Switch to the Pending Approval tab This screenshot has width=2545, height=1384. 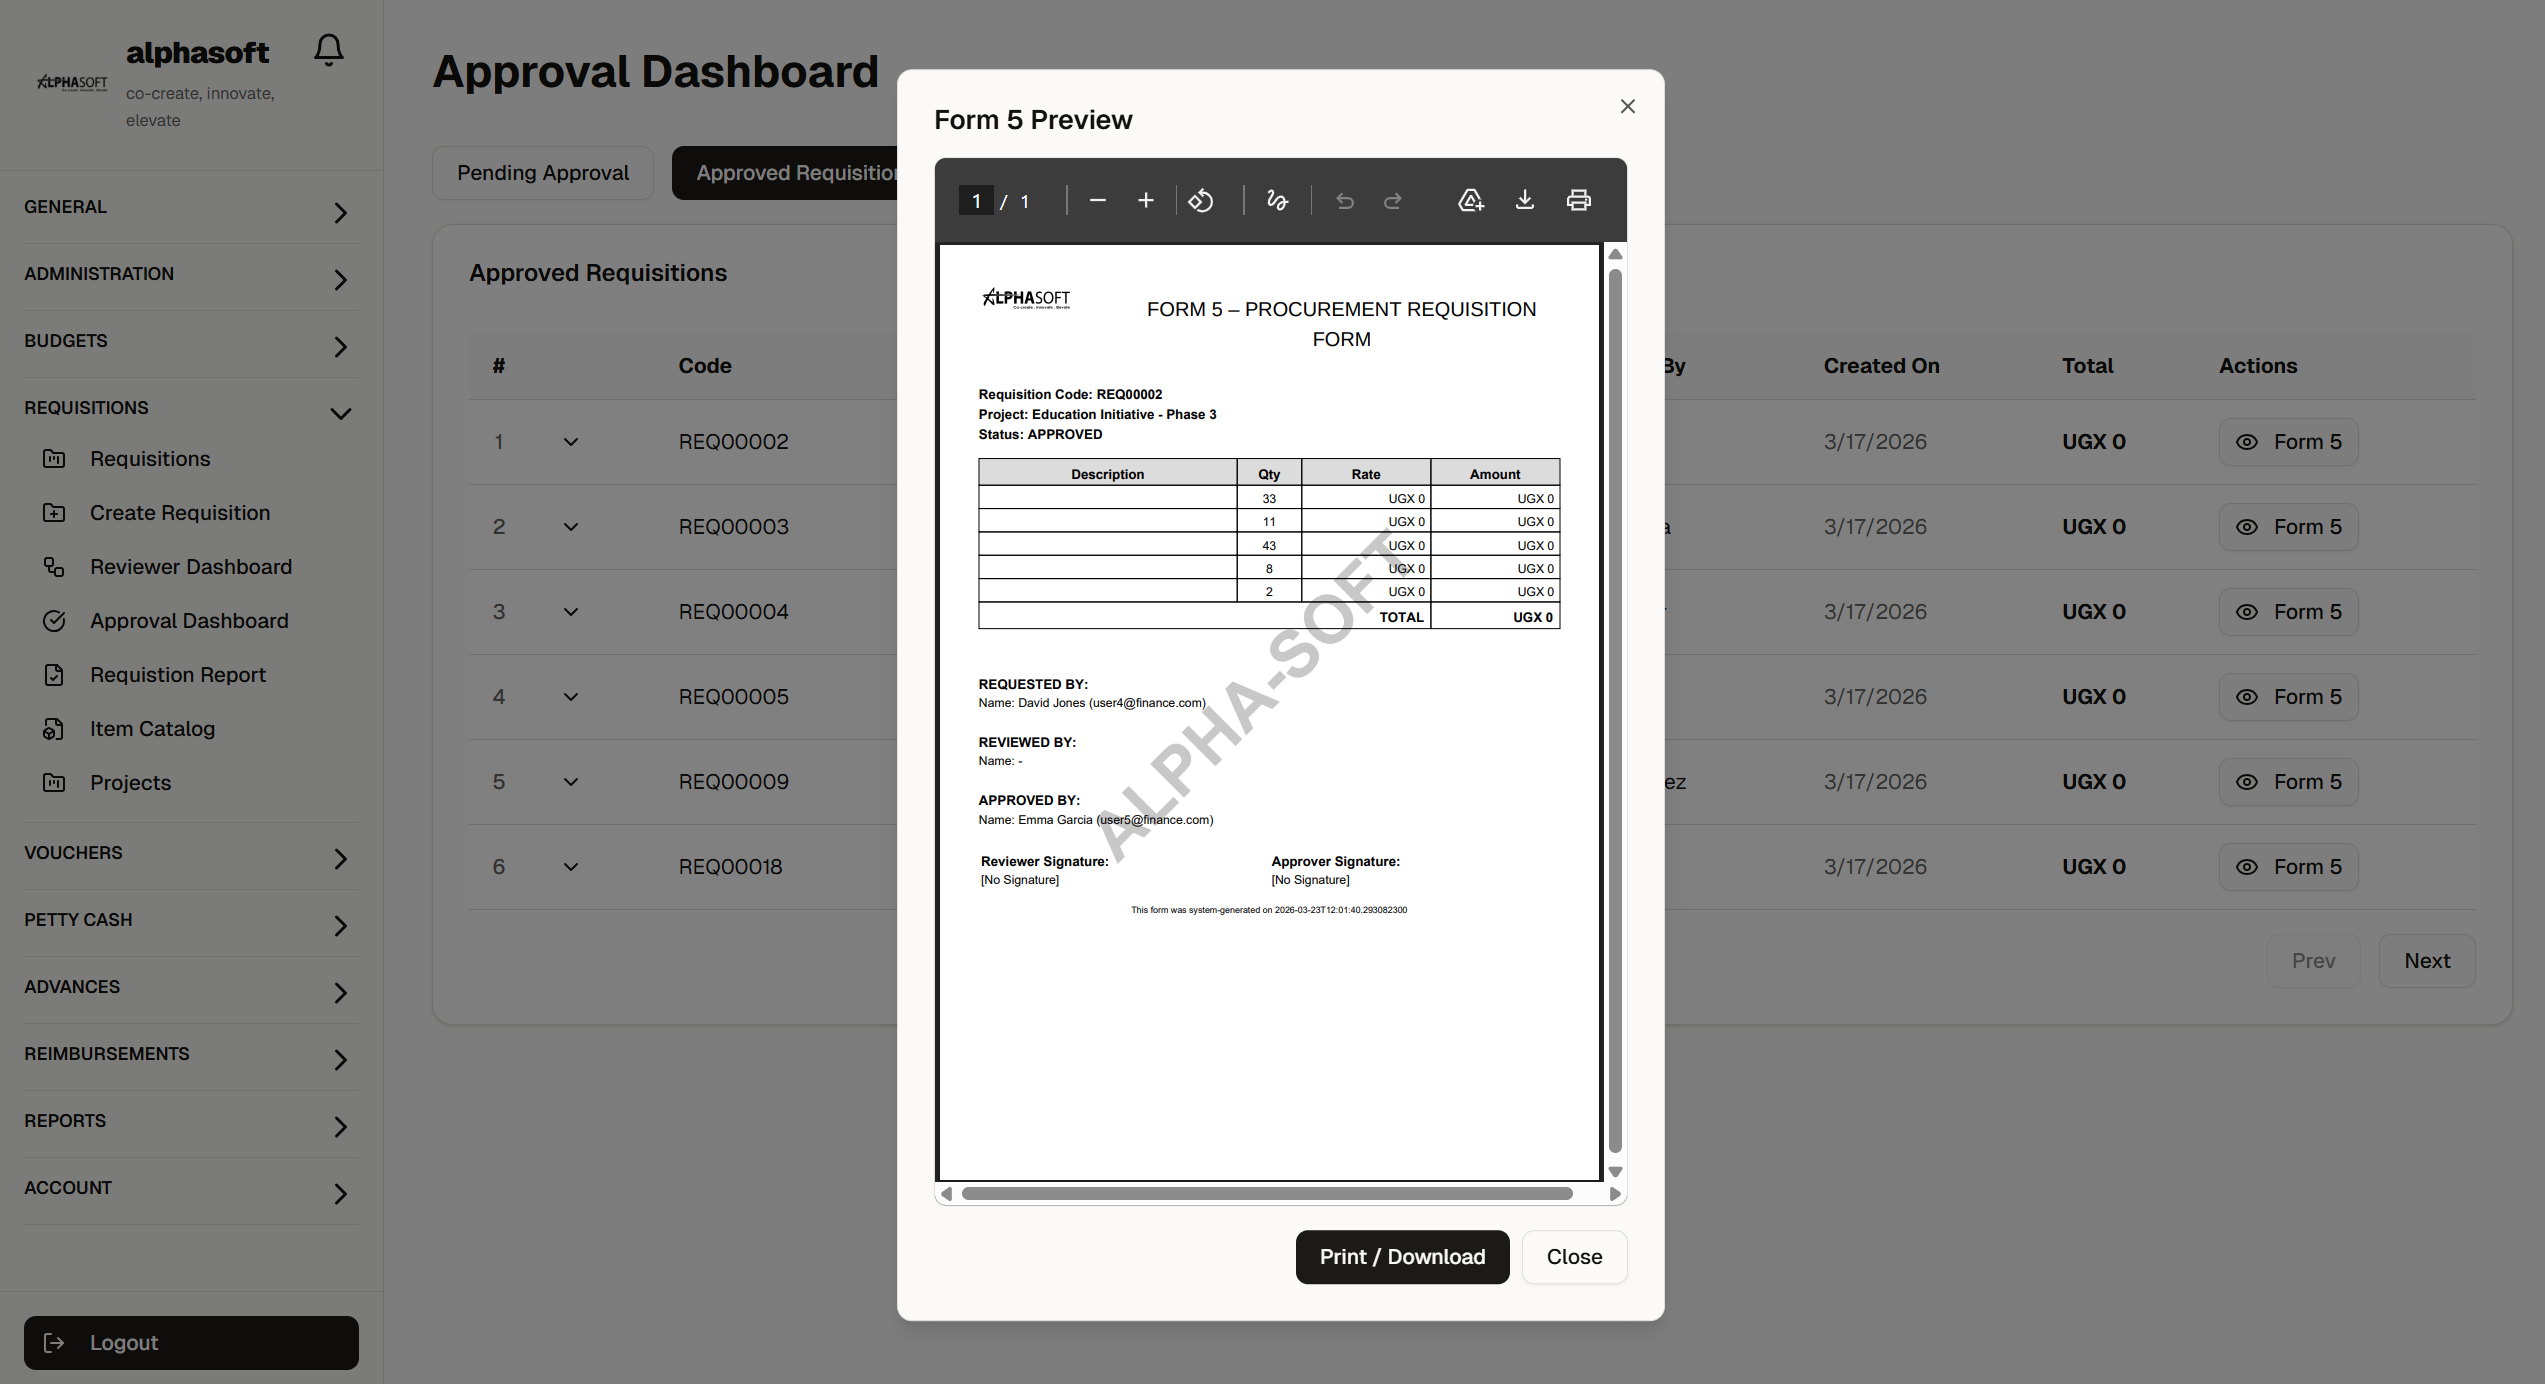(x=542, y=172)
